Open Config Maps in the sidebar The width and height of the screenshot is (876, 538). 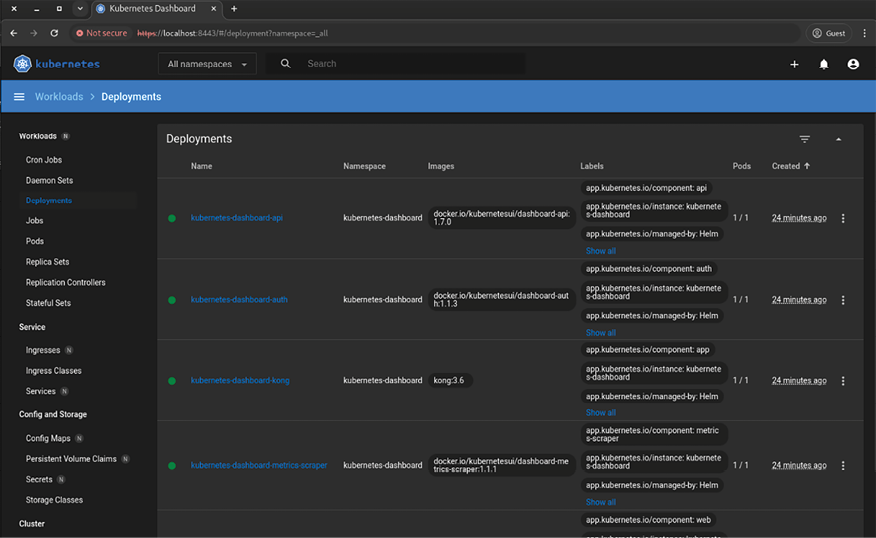point(47,438)
